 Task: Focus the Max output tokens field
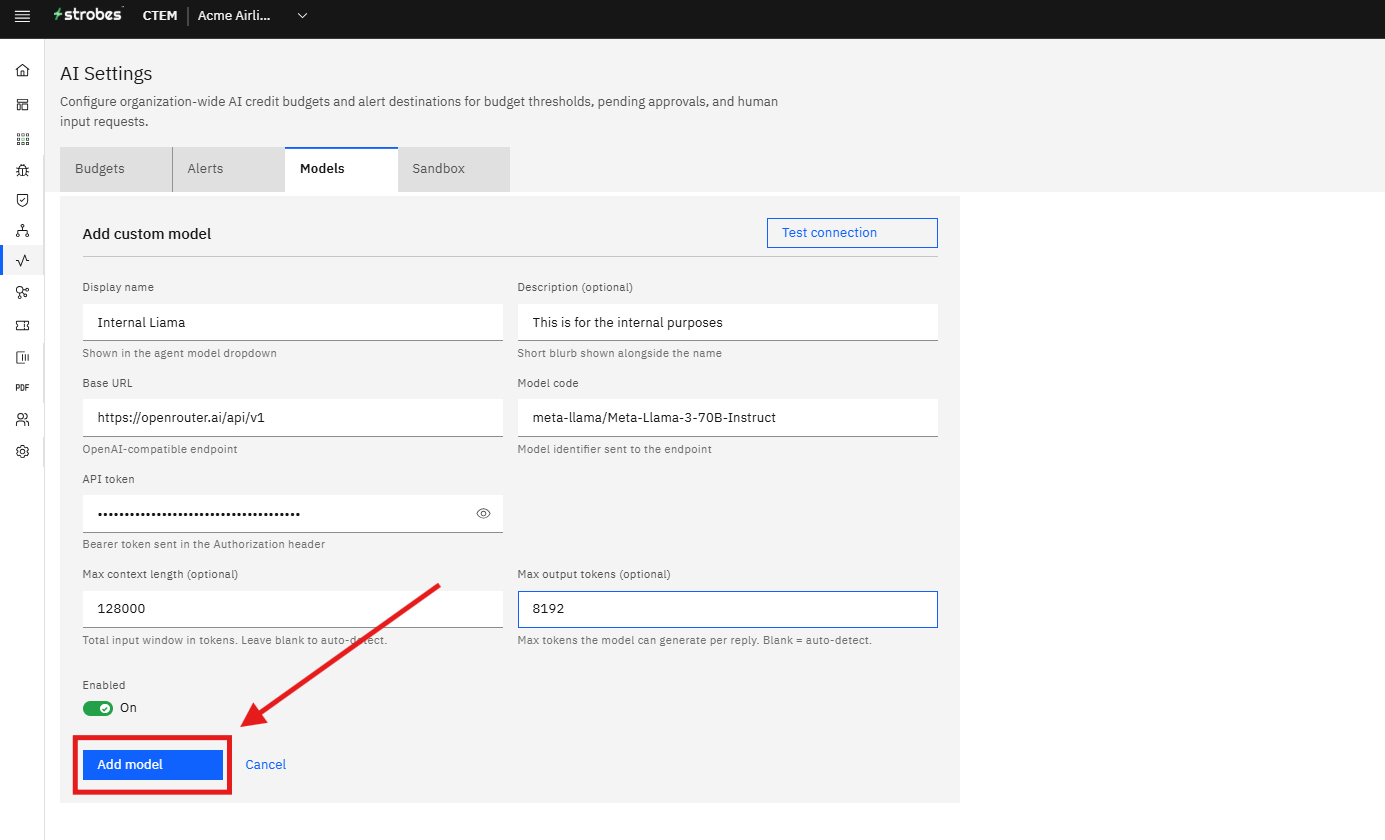(x=728, y=609)
